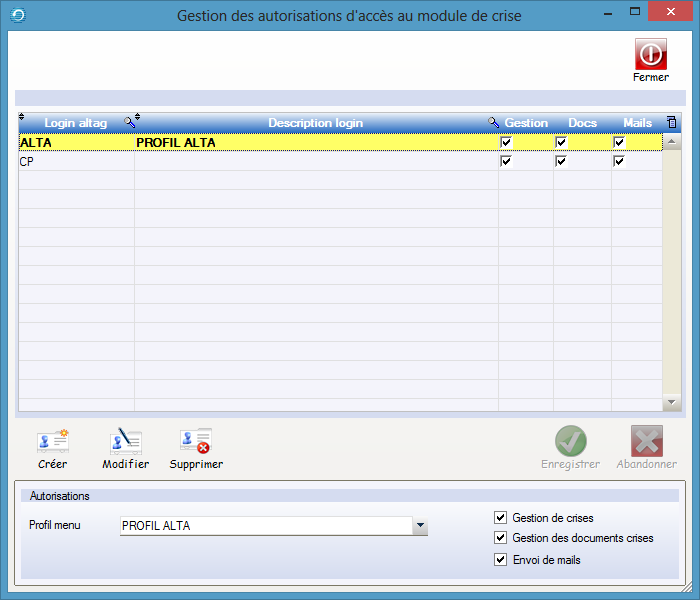Click sort arrows on Login altag column
The image size is (700, 600).
[22, 119]
